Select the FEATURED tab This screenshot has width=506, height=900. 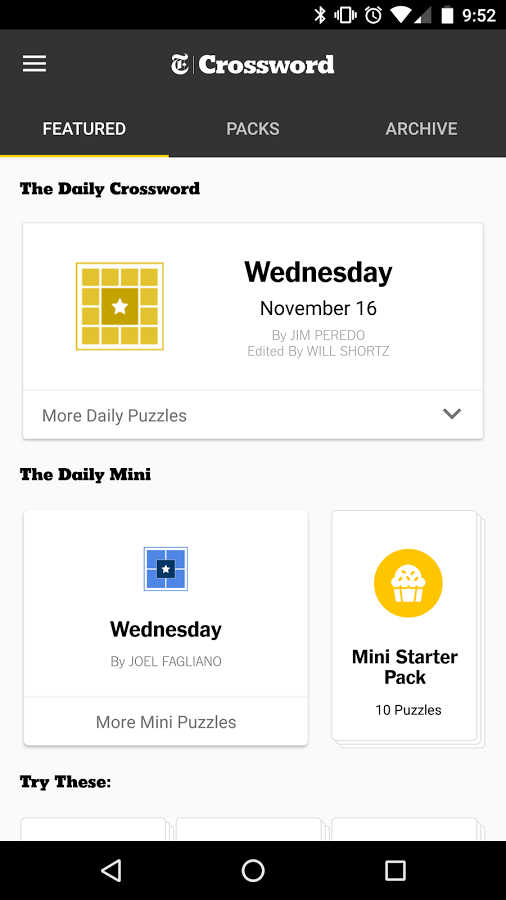click(x=84, y=129)
